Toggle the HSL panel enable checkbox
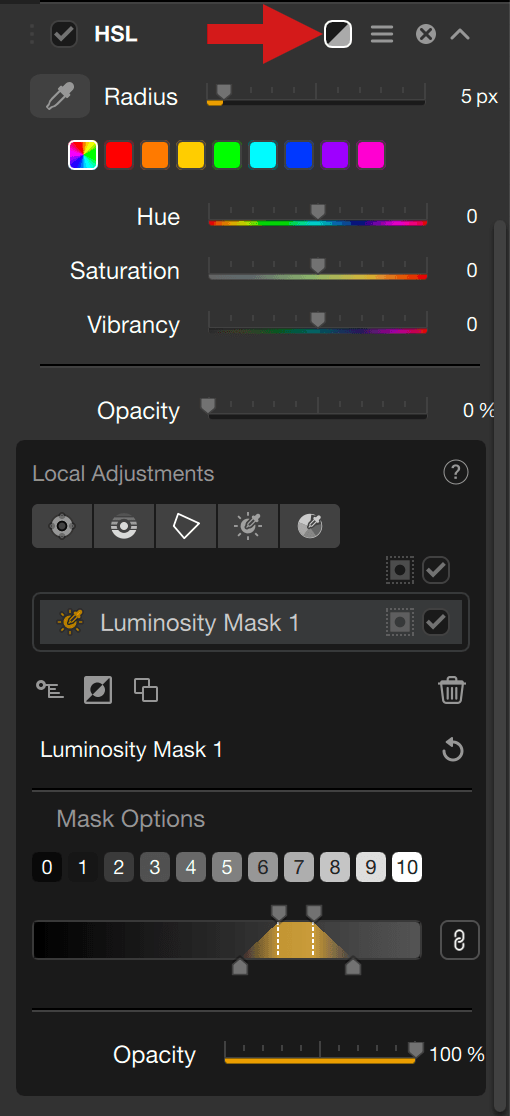Screen dimensions: 510x1116 [x=64, y=34]
